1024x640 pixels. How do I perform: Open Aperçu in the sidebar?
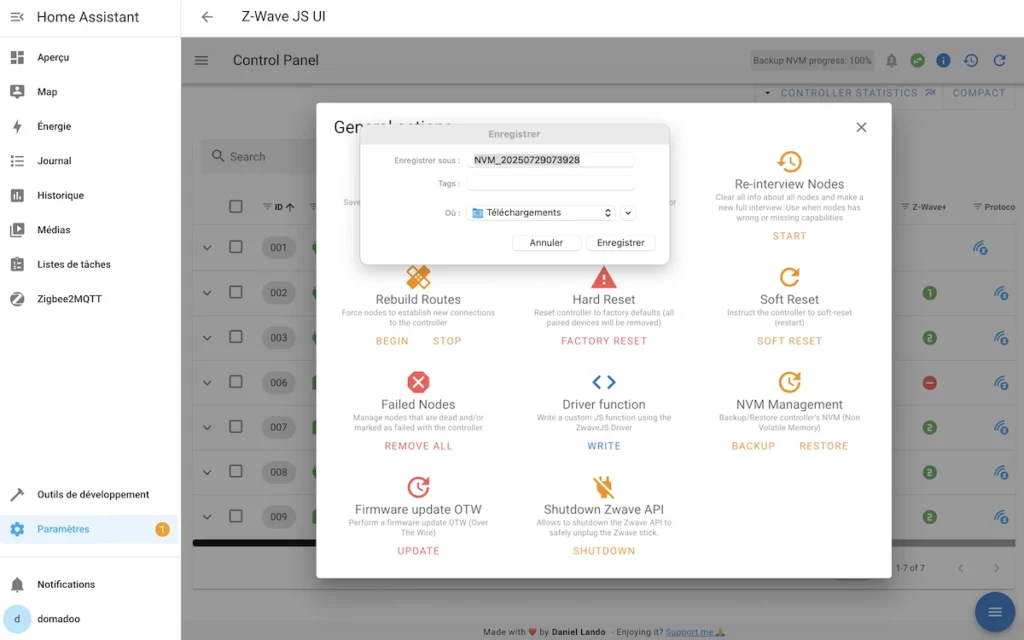click(x=90, y=57)
